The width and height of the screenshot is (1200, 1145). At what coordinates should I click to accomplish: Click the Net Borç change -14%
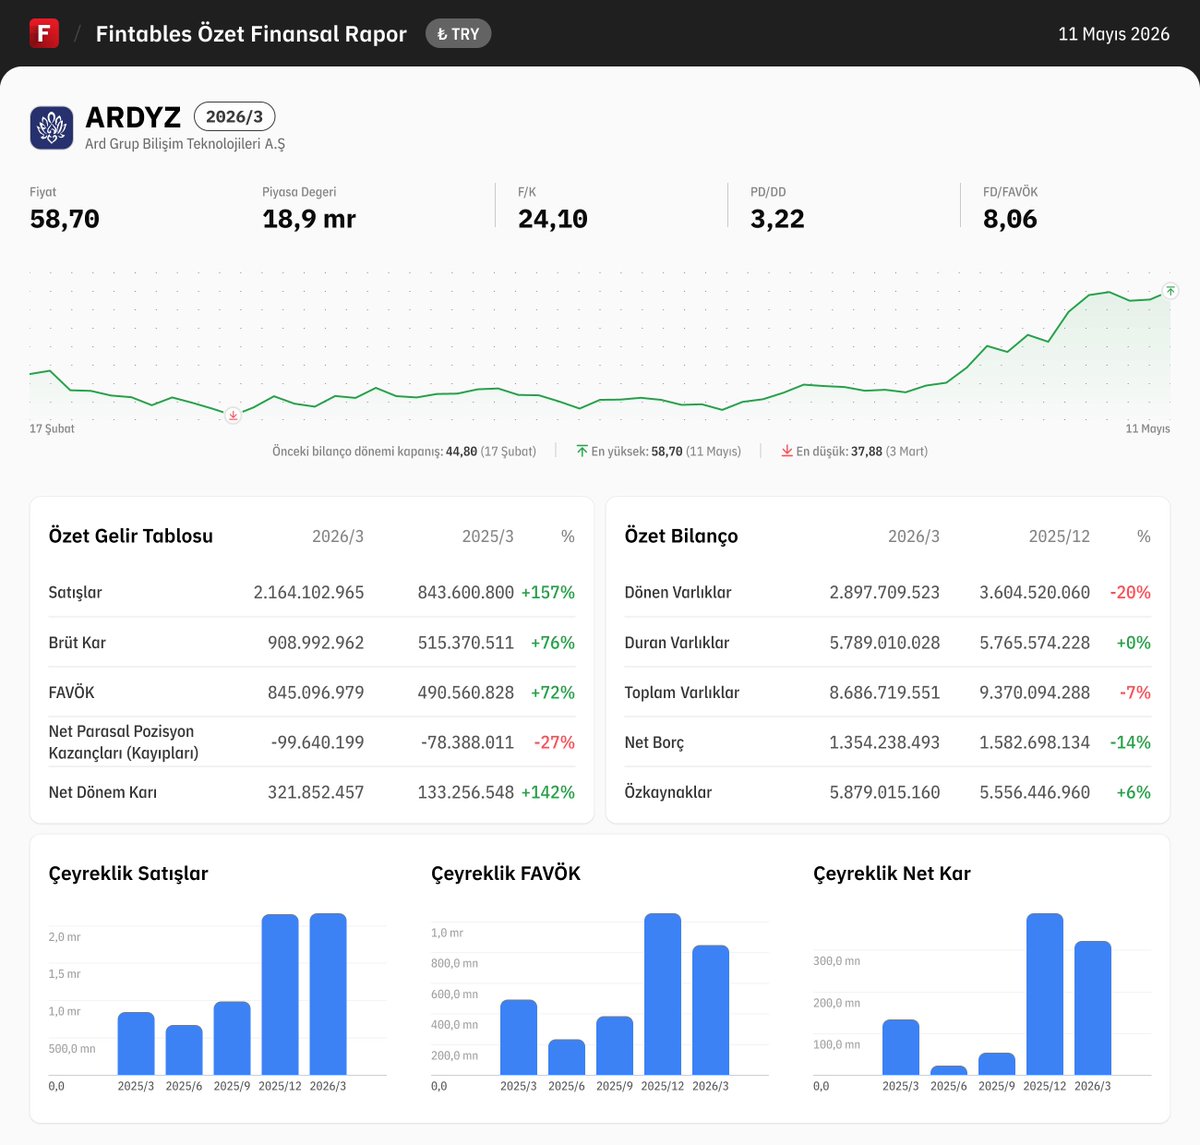[x=1130, y=742]
